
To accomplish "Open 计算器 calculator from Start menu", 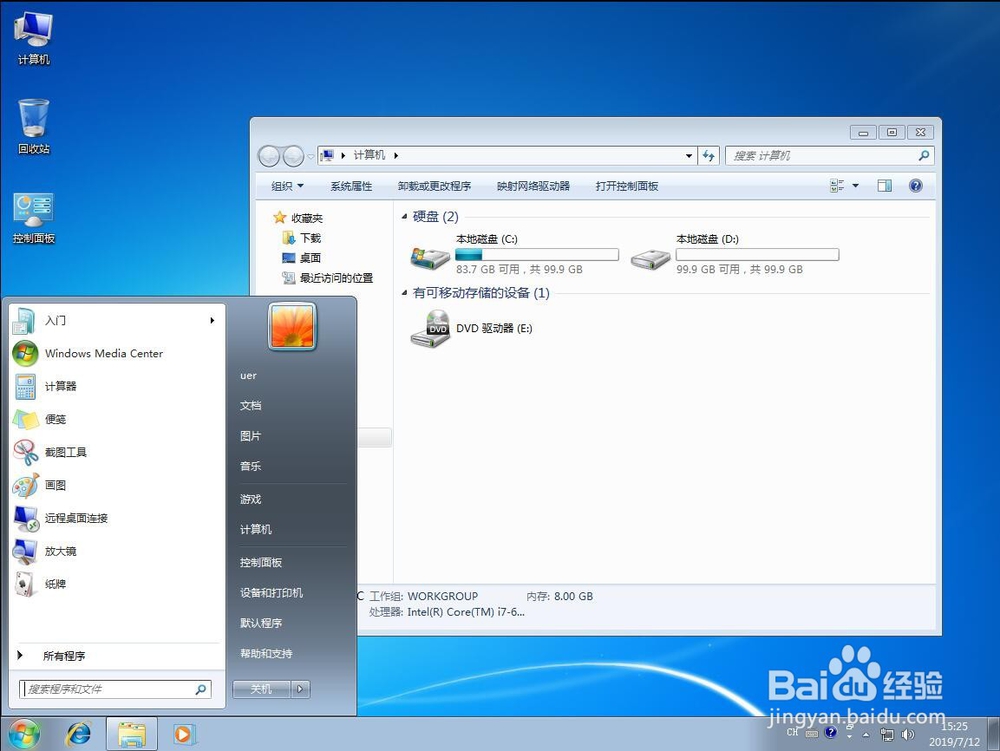I will pyautogui.click(x=115, y=386).
